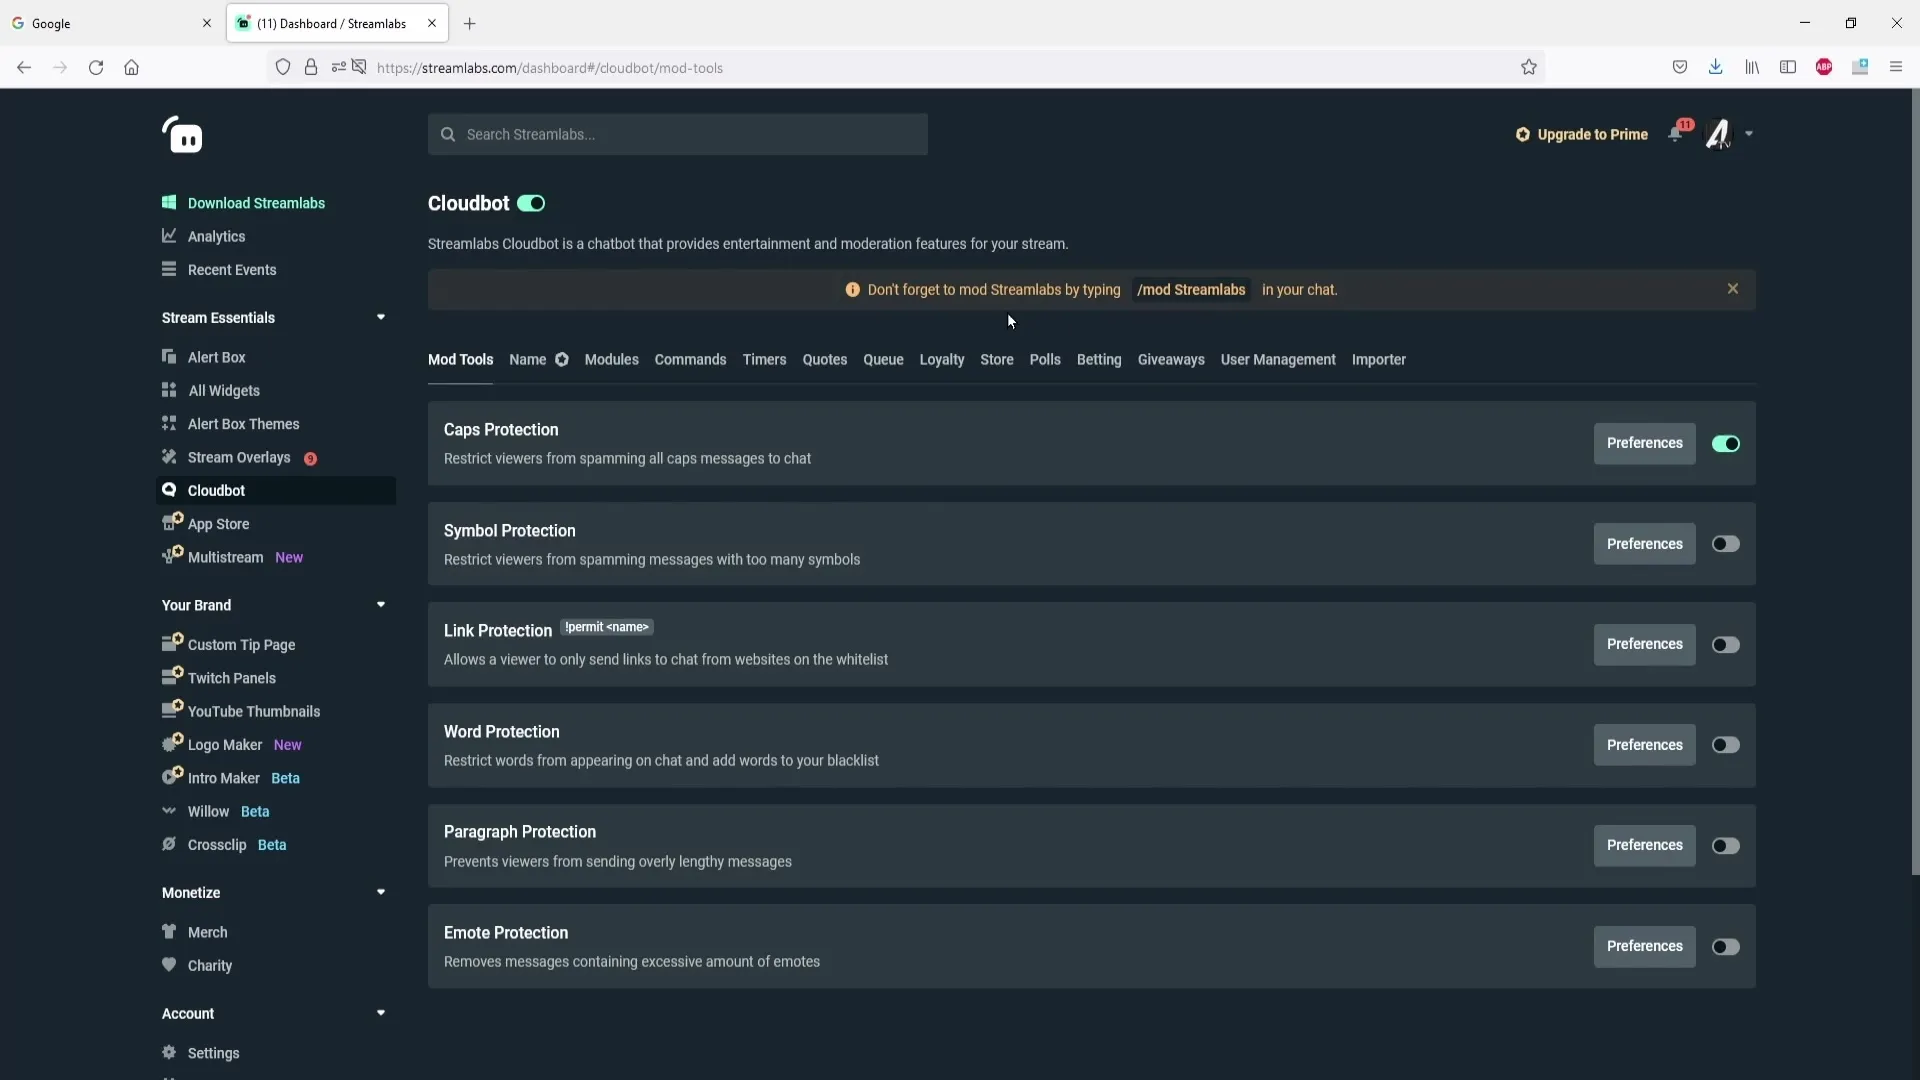Open the notifications bell icon
This screenshot has width=1920, height=1080.
(1675, 134)
